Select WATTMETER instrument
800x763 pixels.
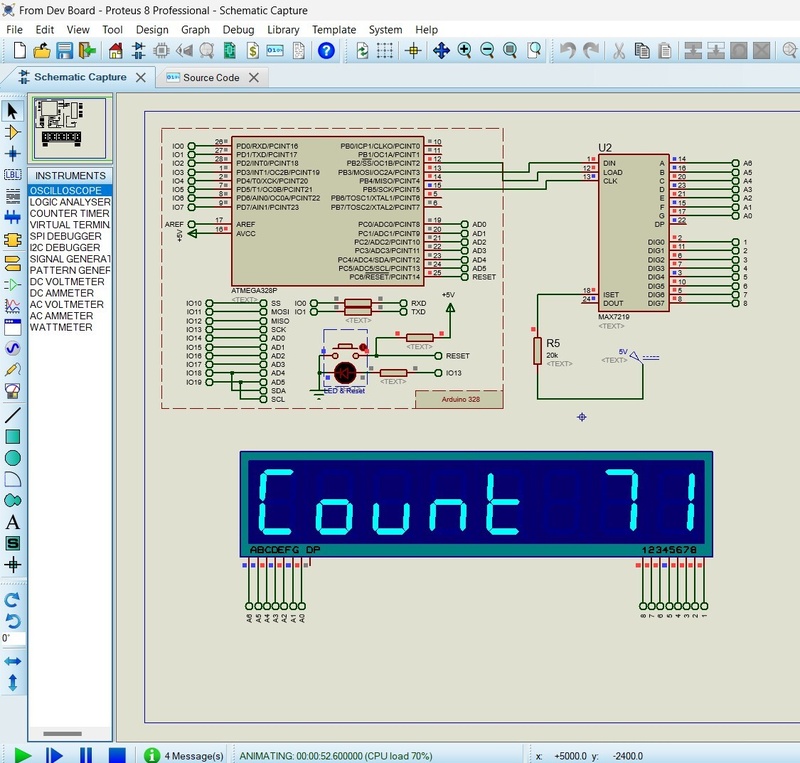click(70, 327)
